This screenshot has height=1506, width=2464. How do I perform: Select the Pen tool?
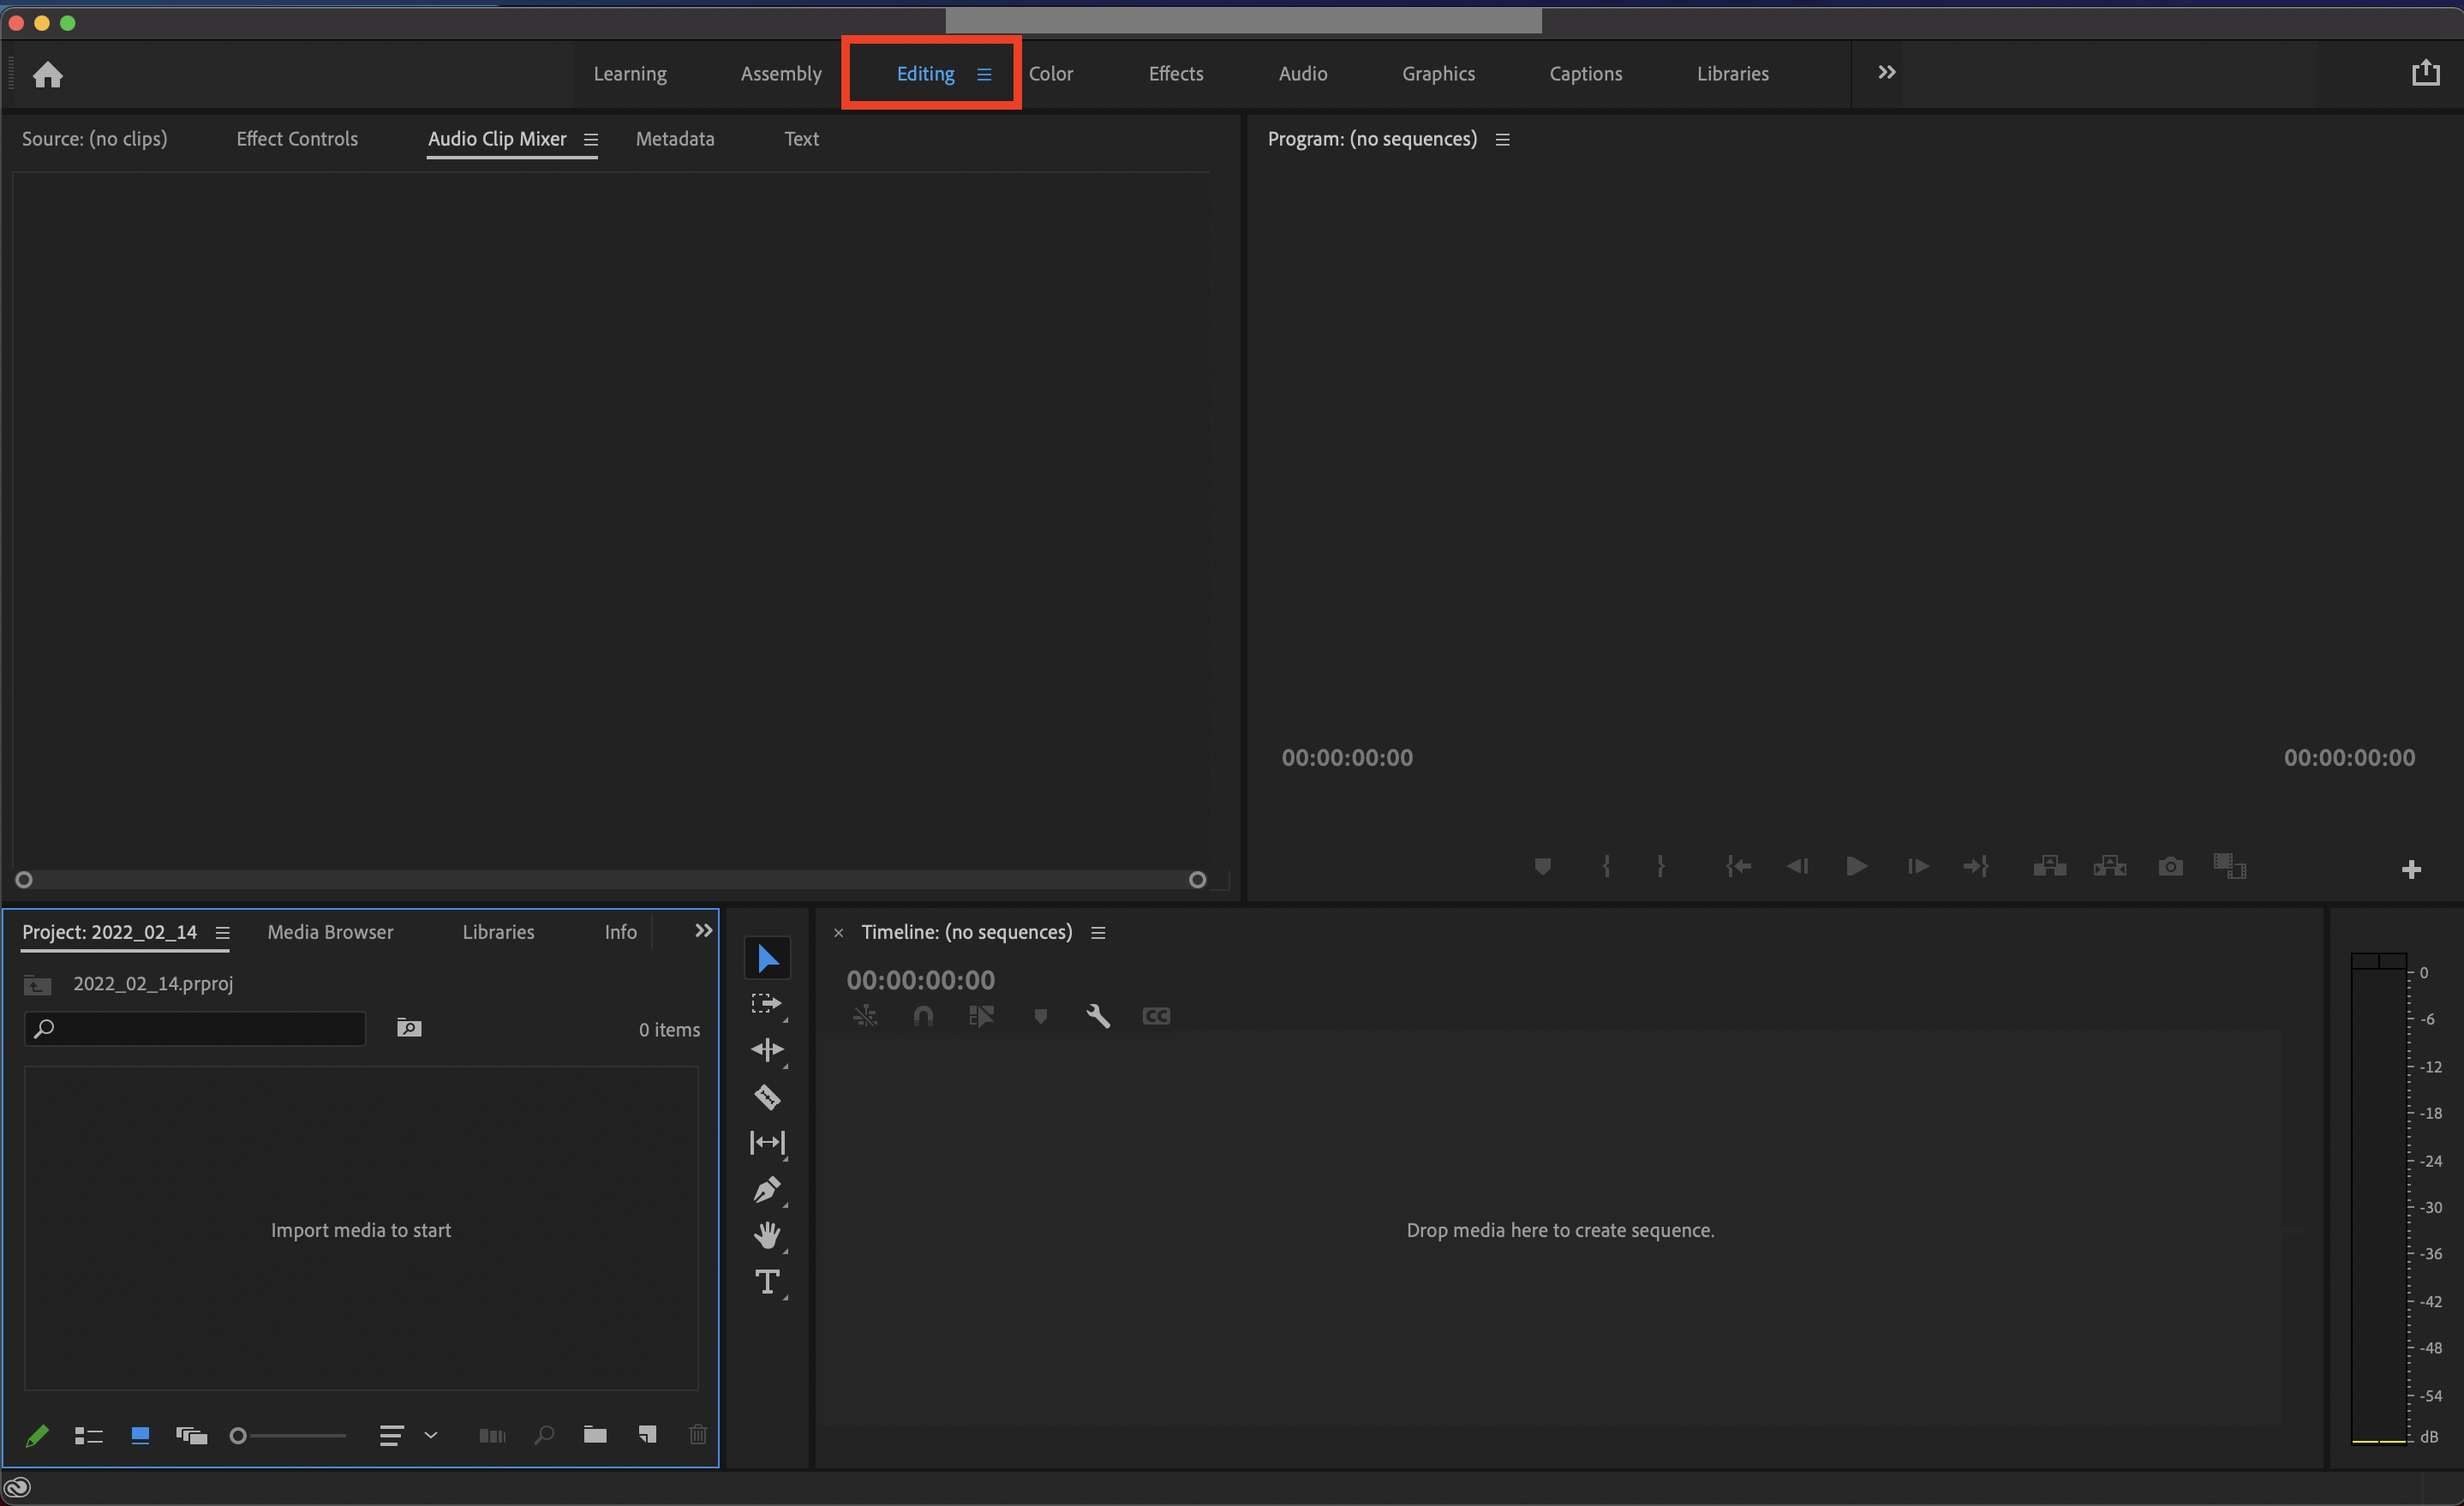point(767,1189)
